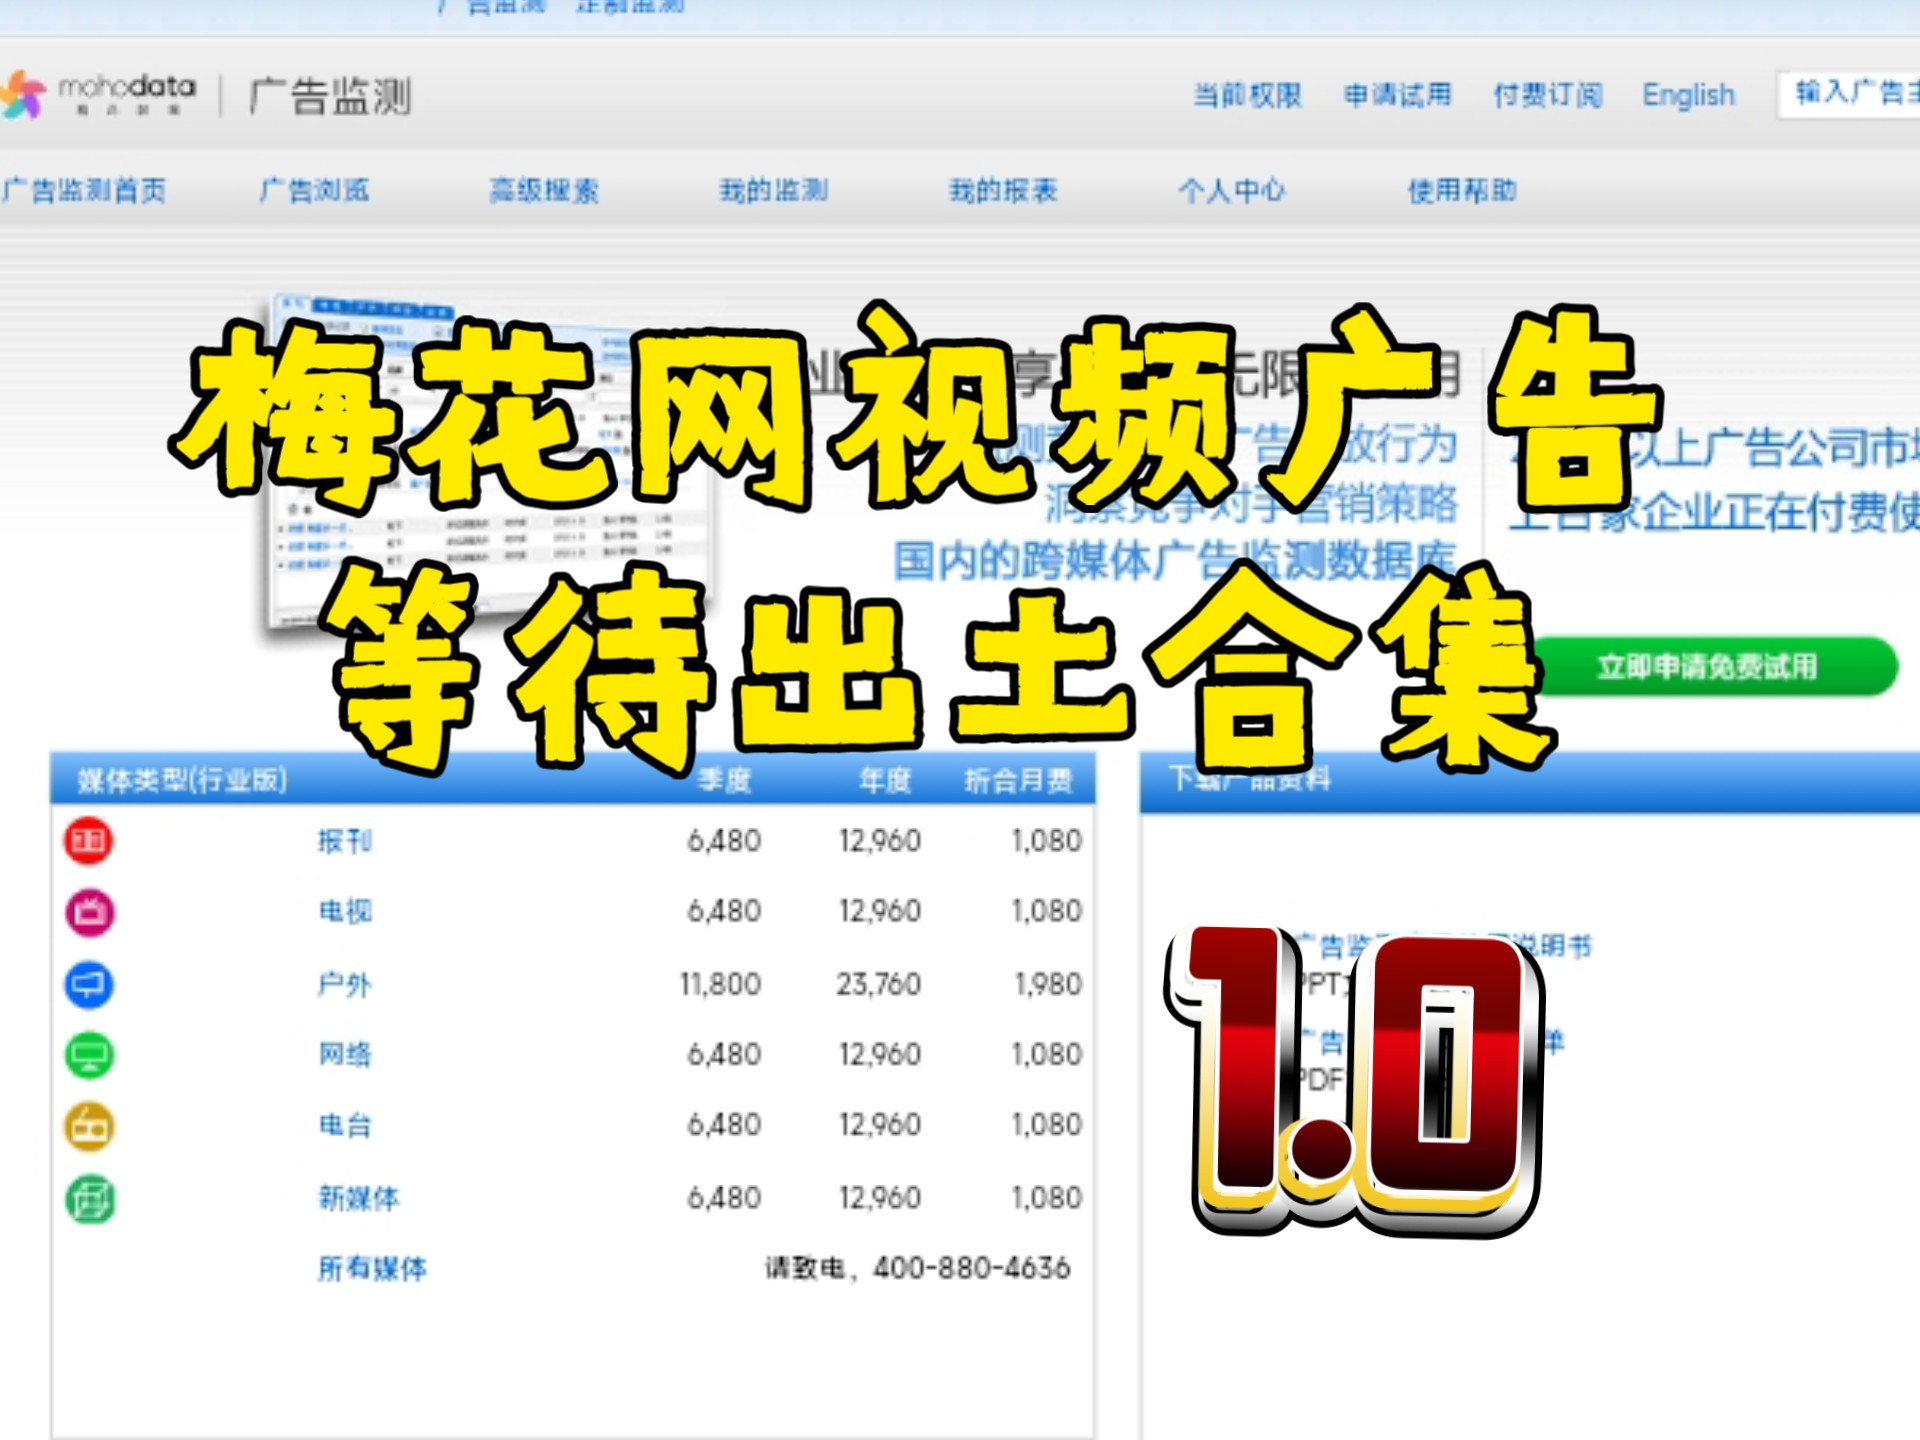
Task: Click the 新媒体 new media icon
Action: 88,1196
